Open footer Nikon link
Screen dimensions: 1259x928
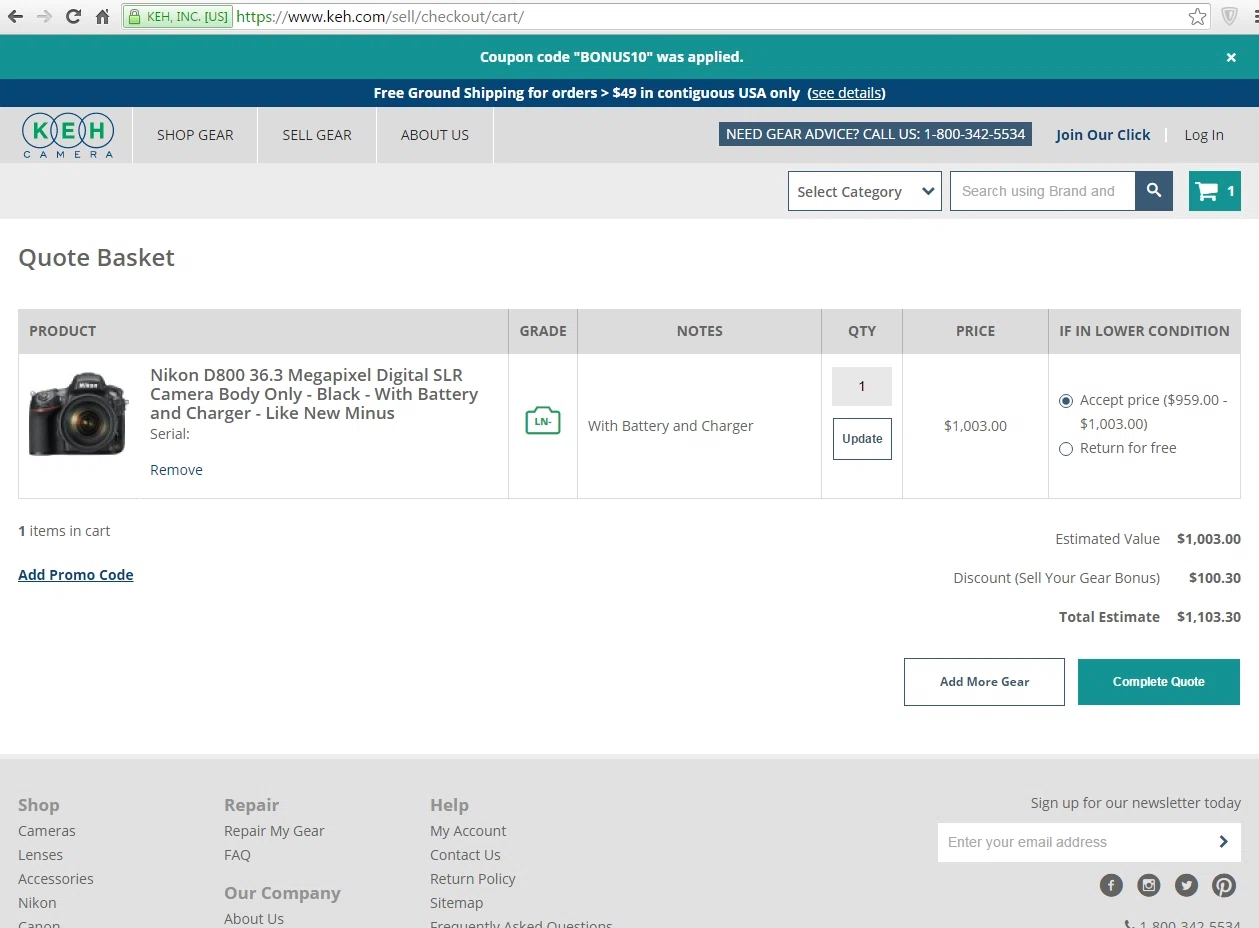37,903
